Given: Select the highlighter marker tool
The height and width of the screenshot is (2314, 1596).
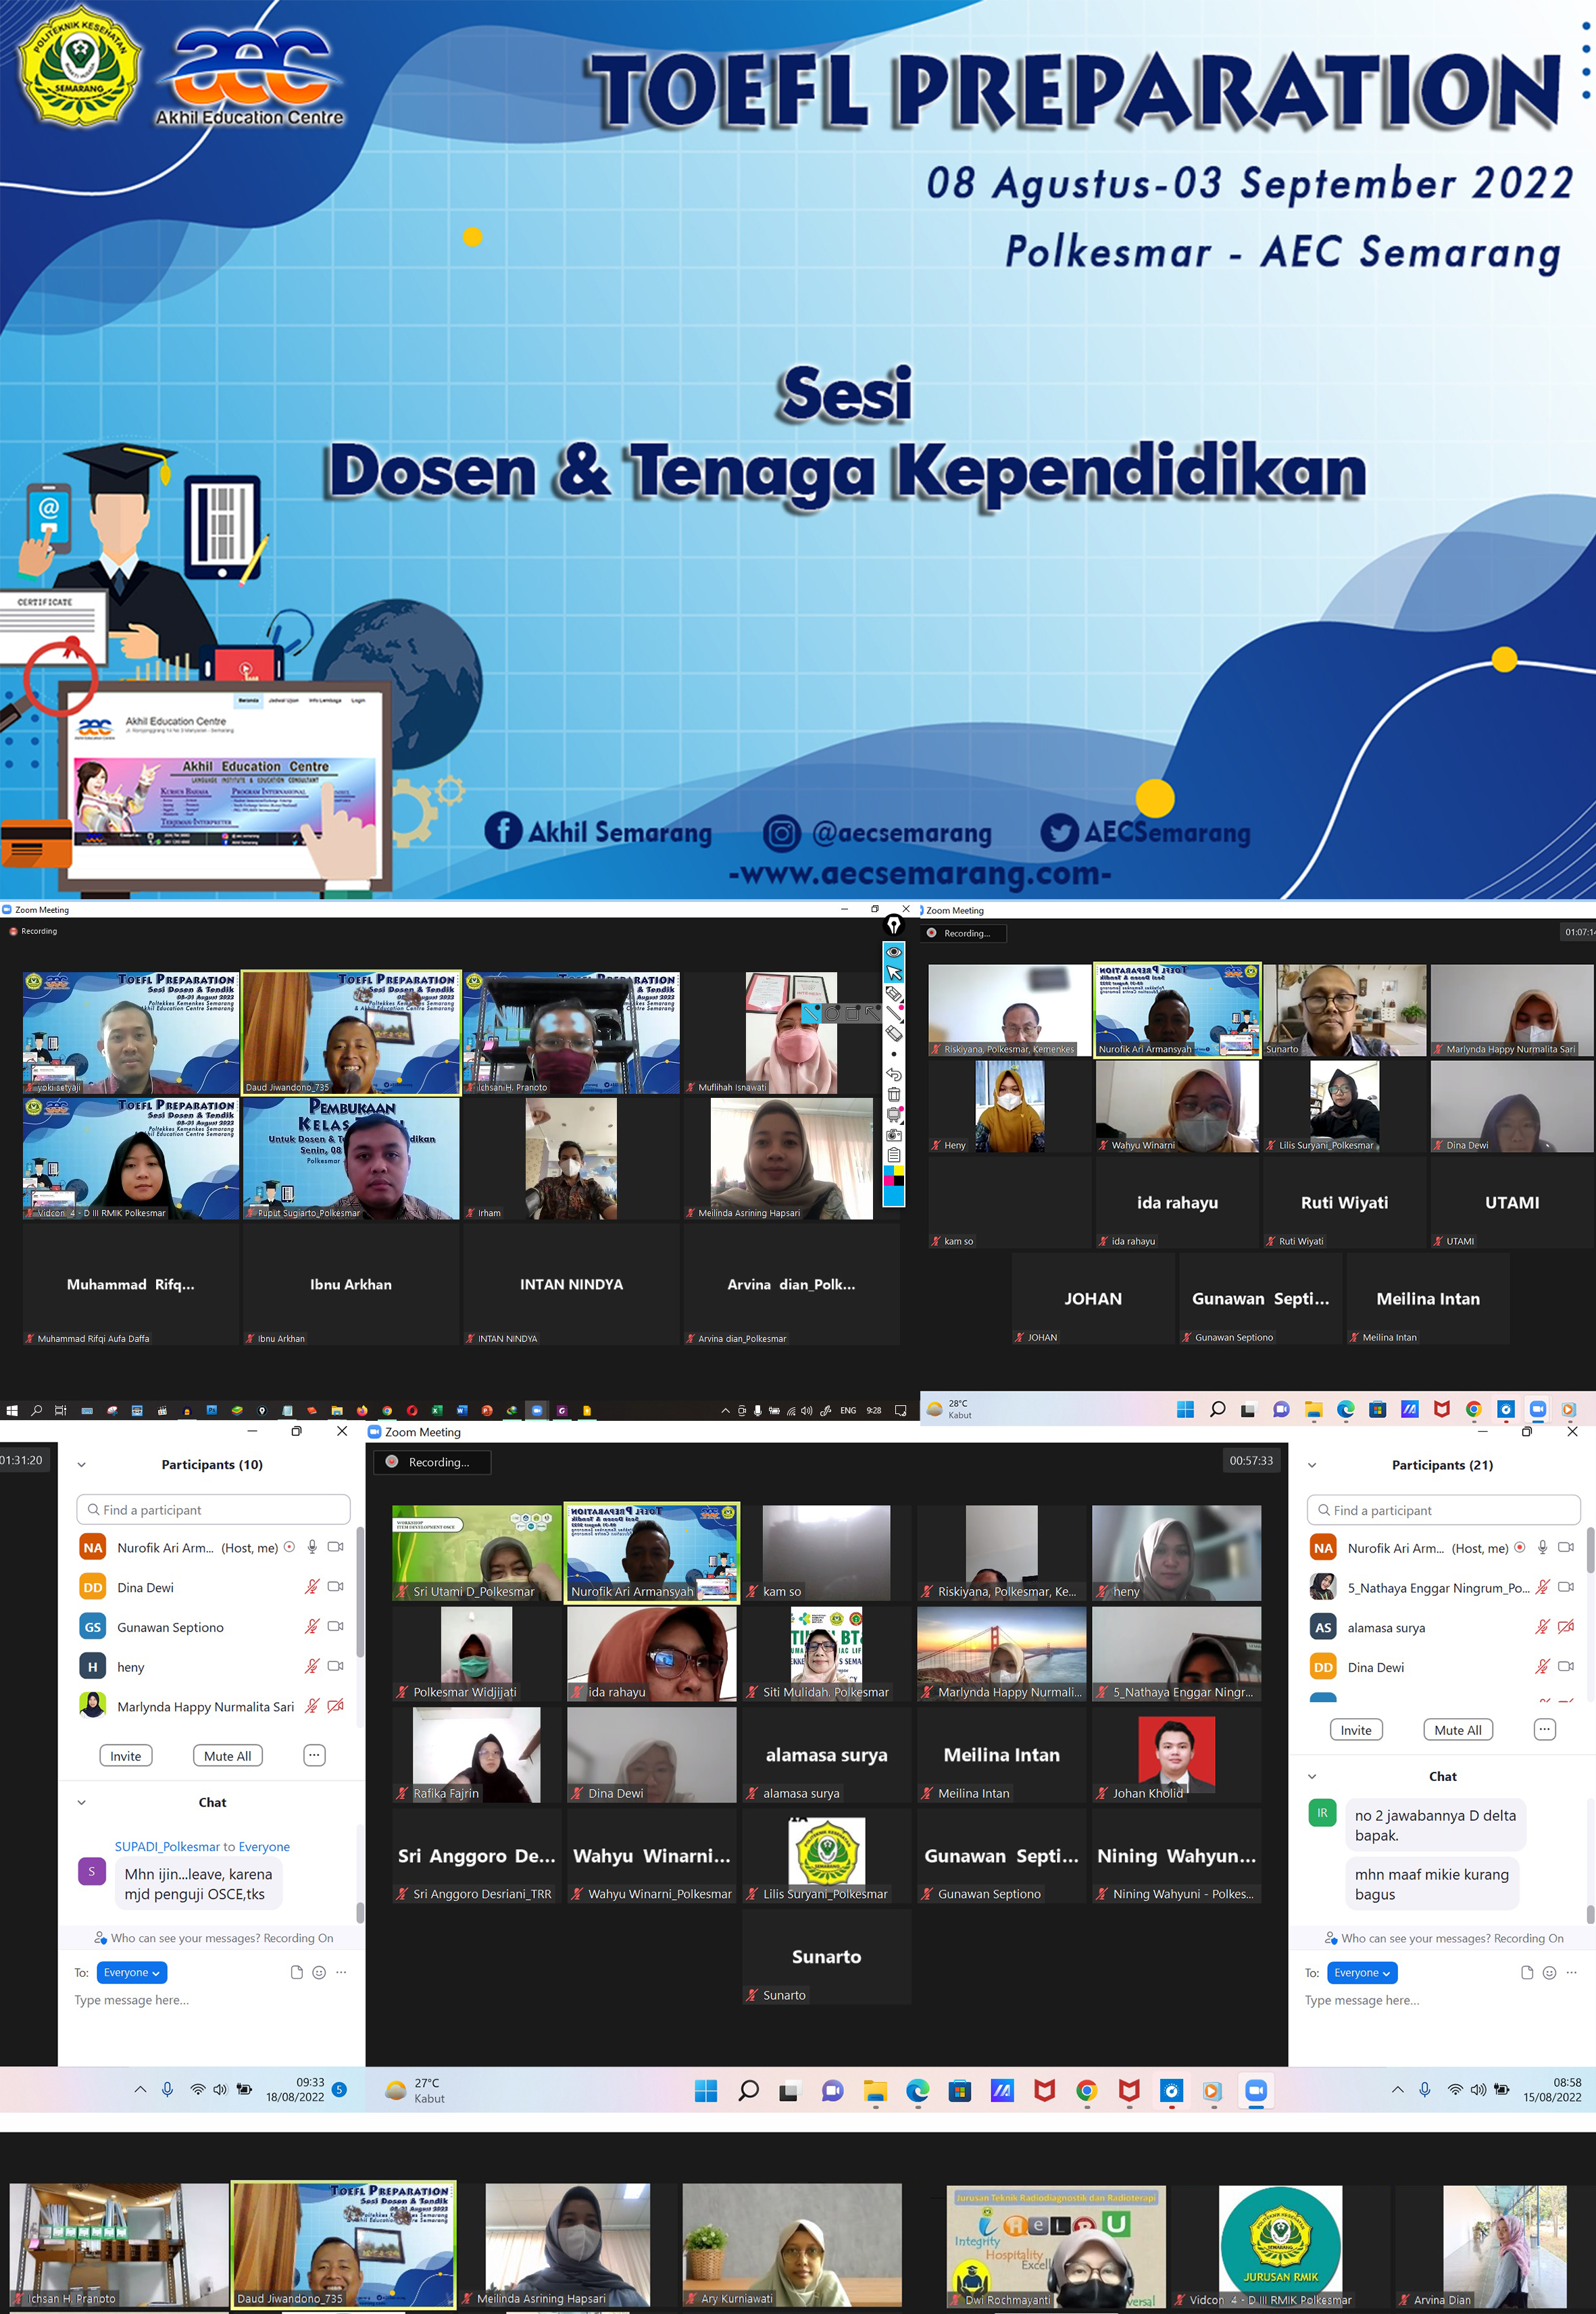Looking at the screenshot, I should click(x=894, y=994).
